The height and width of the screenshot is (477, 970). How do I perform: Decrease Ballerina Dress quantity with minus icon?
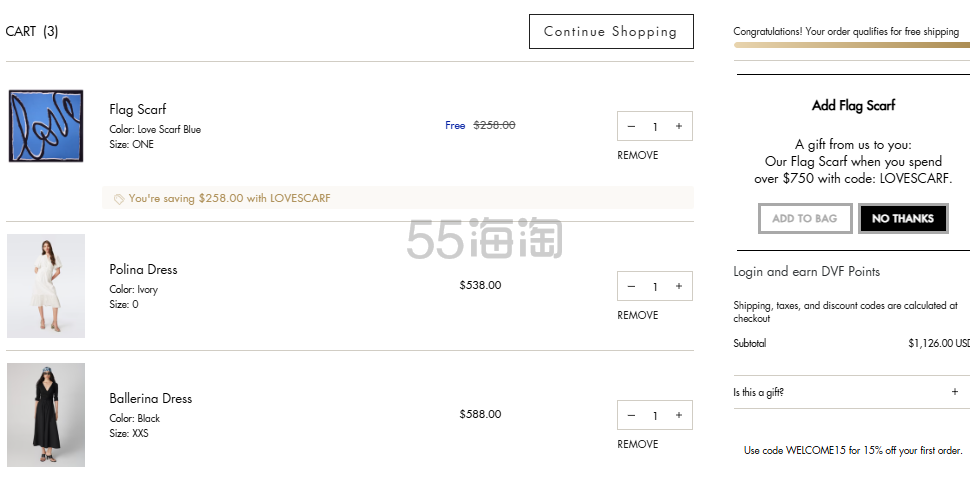(631, 415)
